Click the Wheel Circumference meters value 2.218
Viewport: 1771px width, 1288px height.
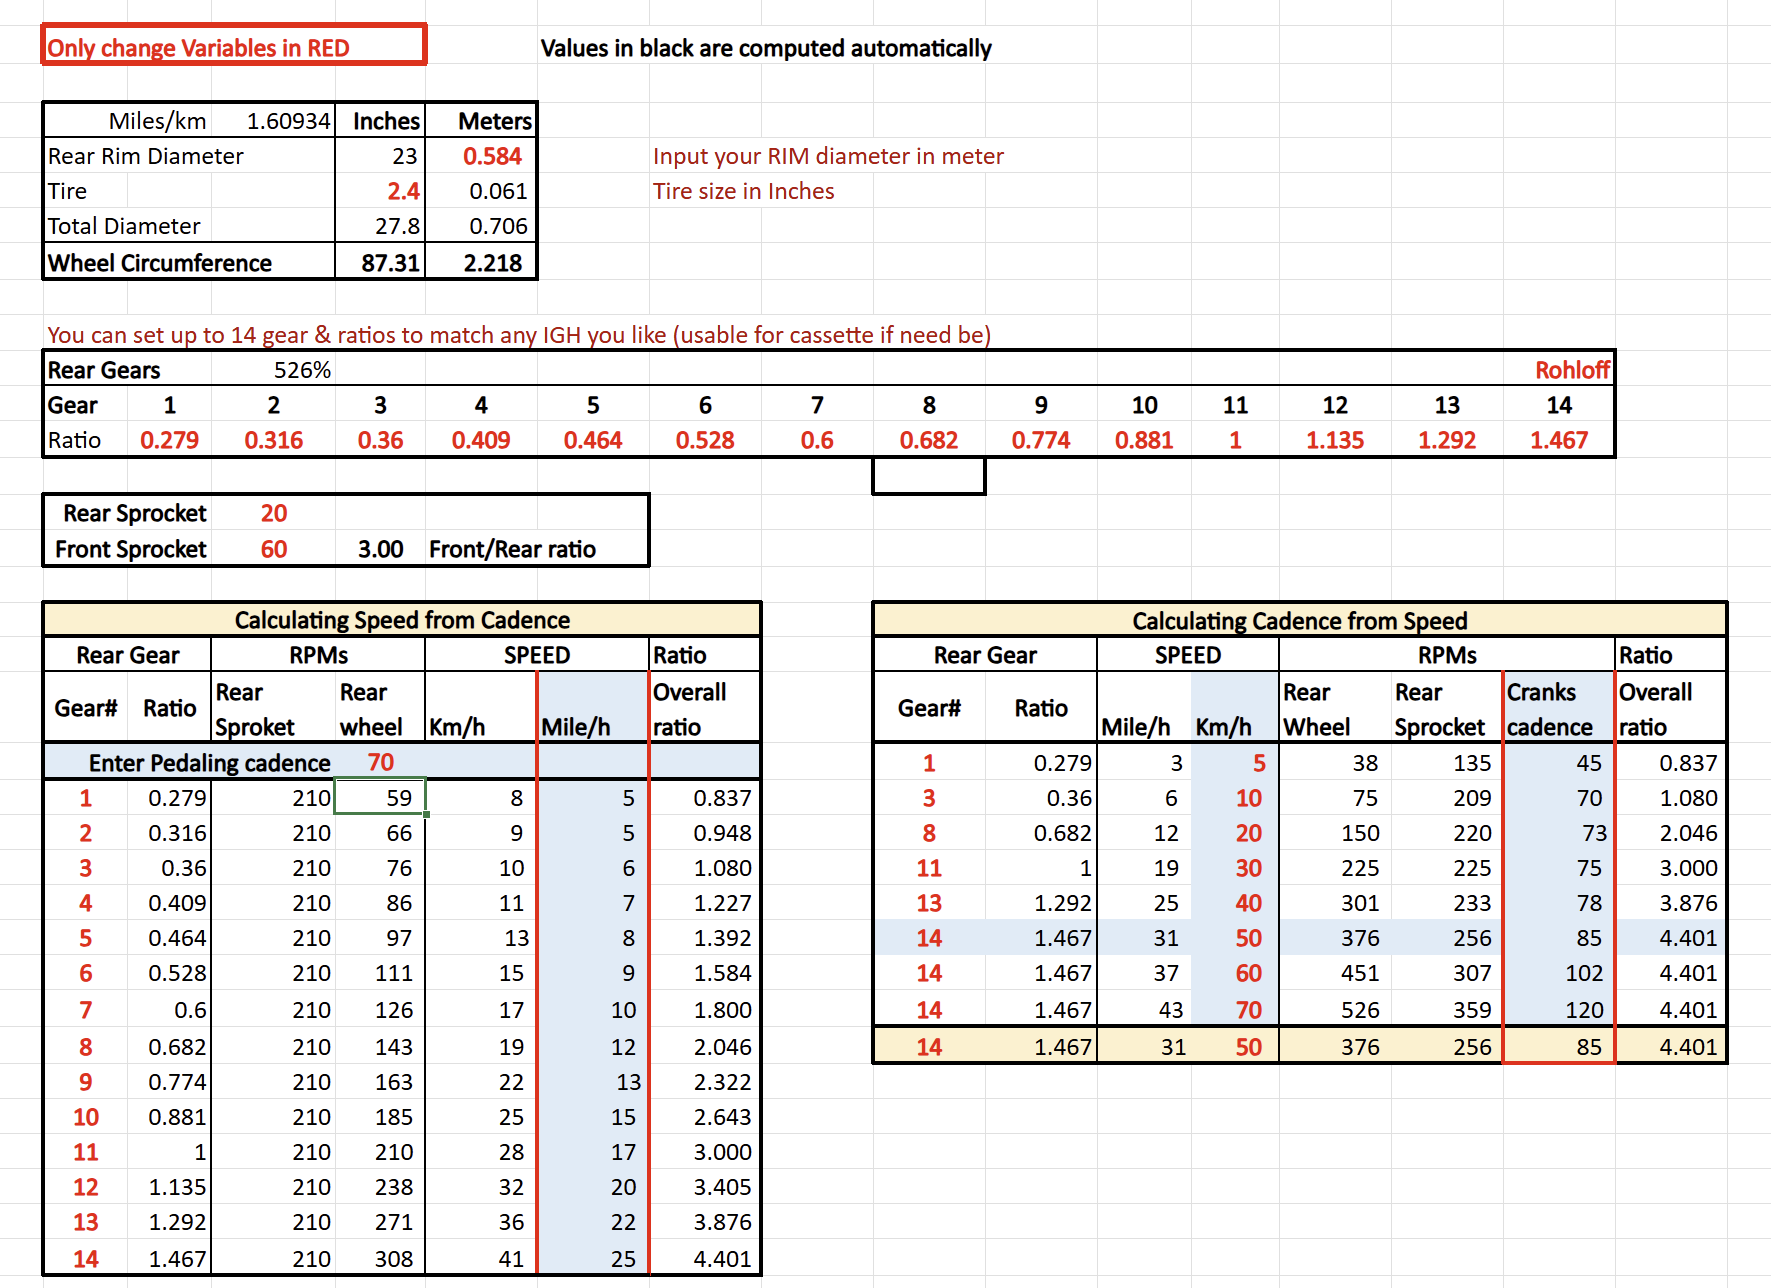tap(492, 263)
